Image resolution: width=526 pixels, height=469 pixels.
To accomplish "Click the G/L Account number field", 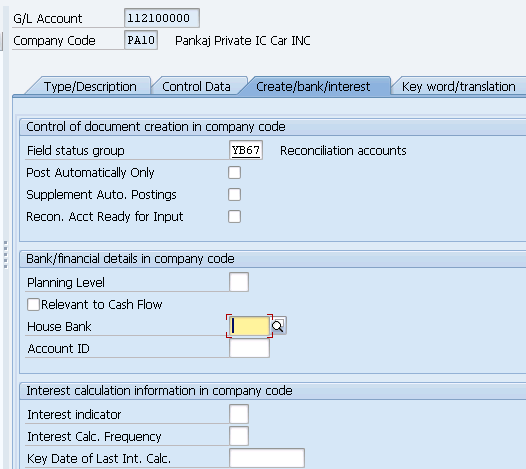I will (x=162, y=18).
